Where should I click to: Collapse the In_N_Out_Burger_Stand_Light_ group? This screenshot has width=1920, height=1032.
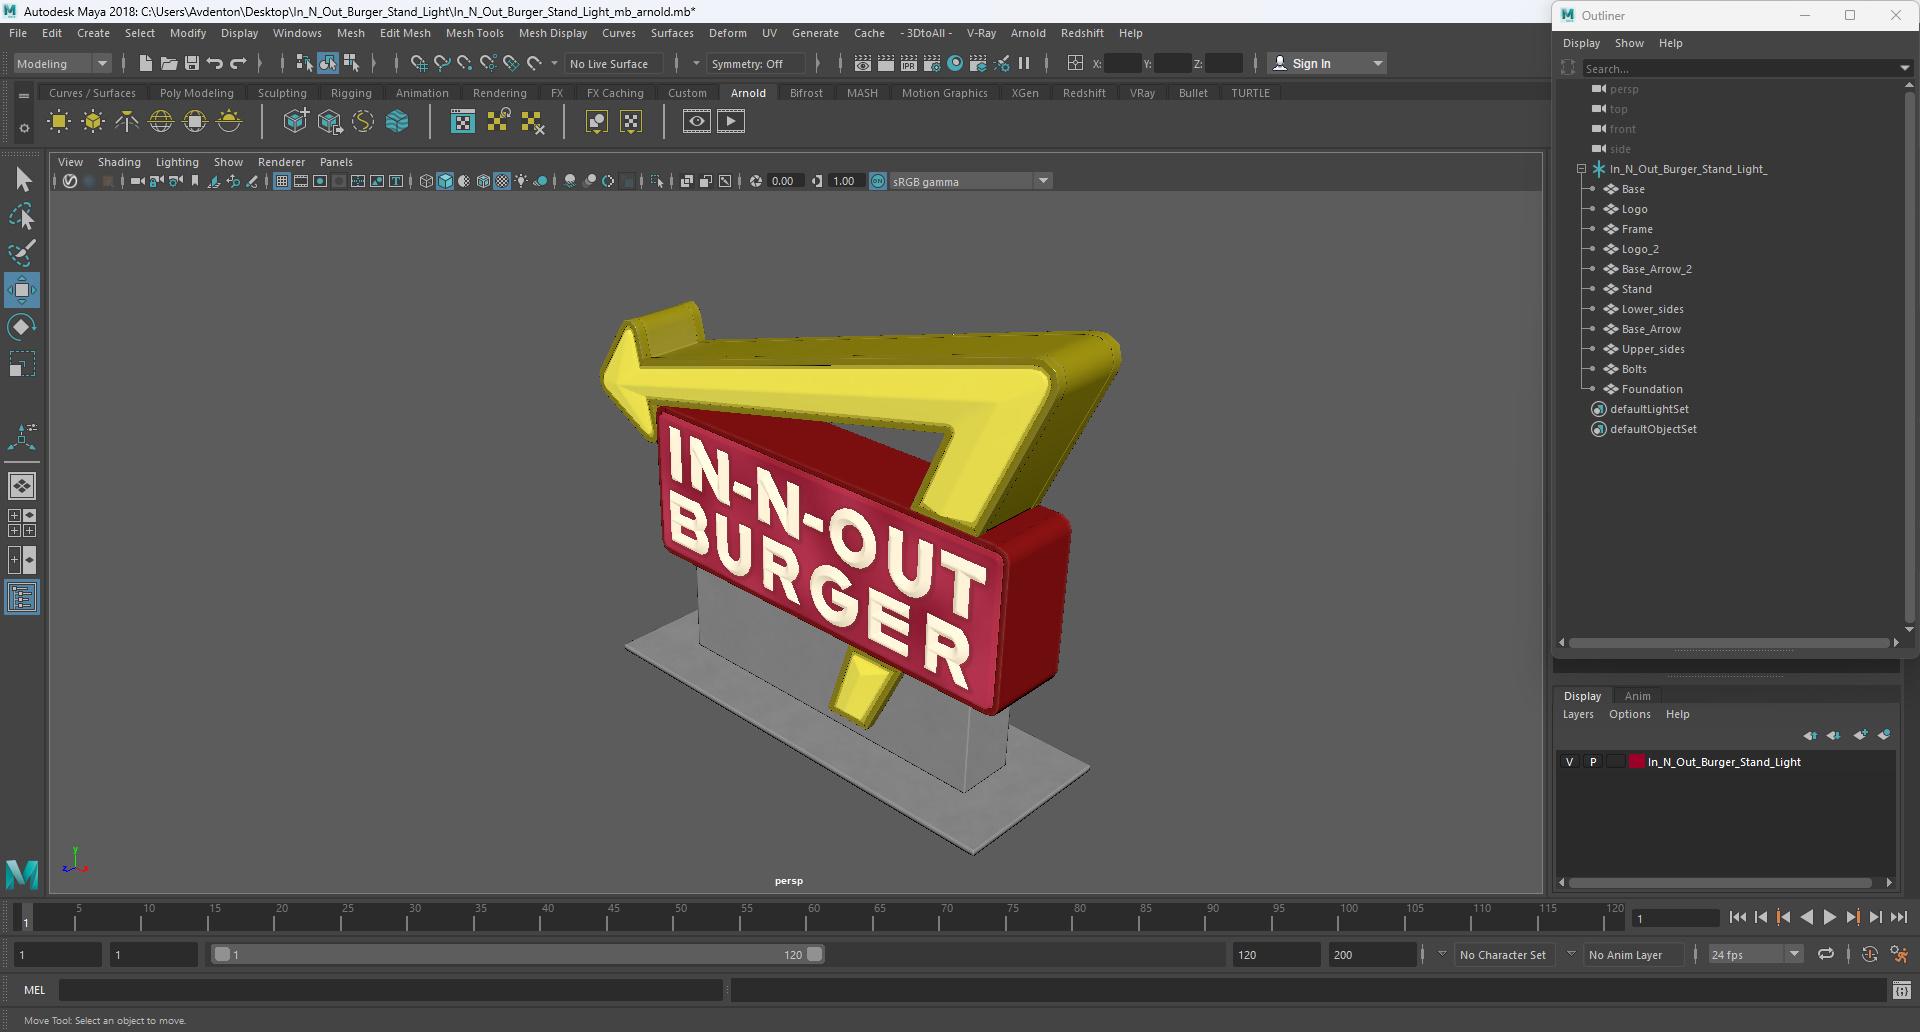click(1582, 169)
